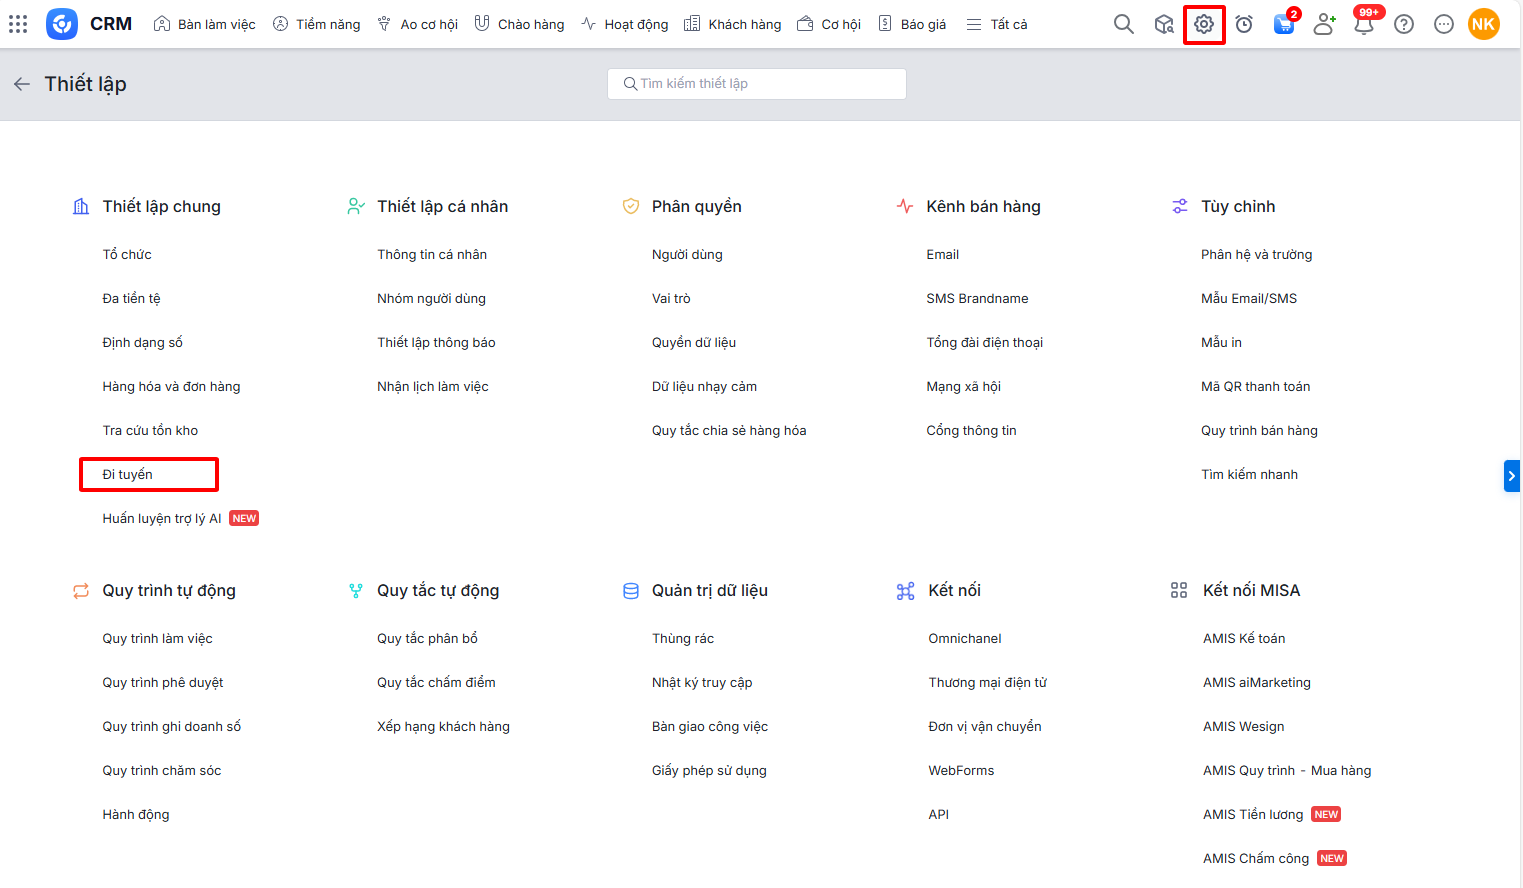This screenshot has height=888, width=1523.
Task: Open the Tất cả menu
Action: [x=997, y=24]
